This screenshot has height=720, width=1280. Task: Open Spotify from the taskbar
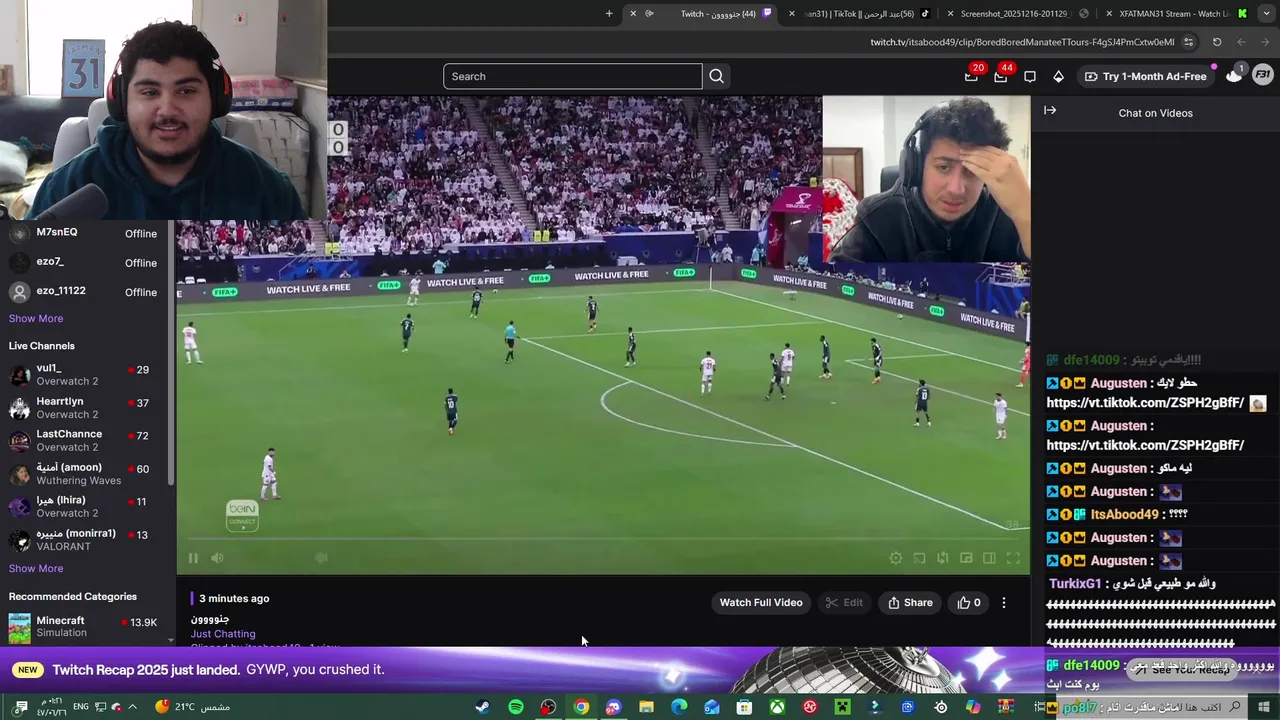tap(516, 707)
